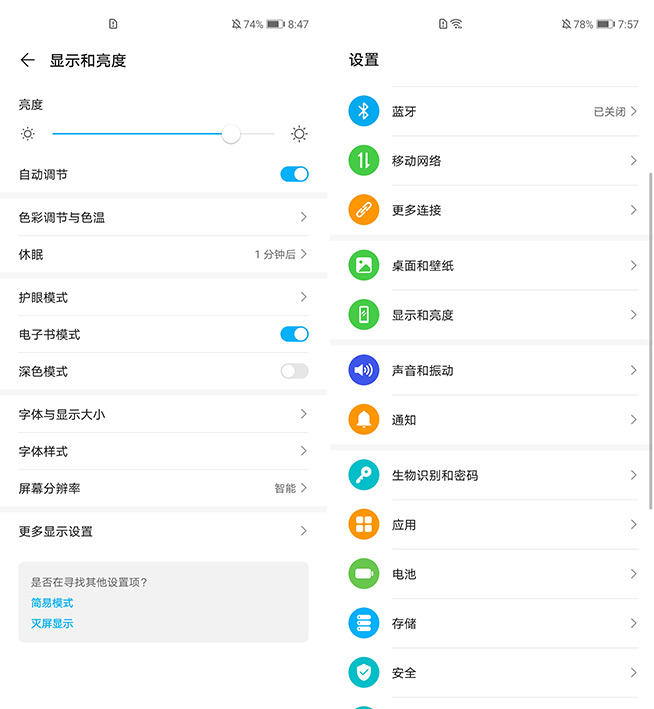Enable the 深色模式 dark mode switch
Screen dimensions: 654x709
click(x=294, y=371)
